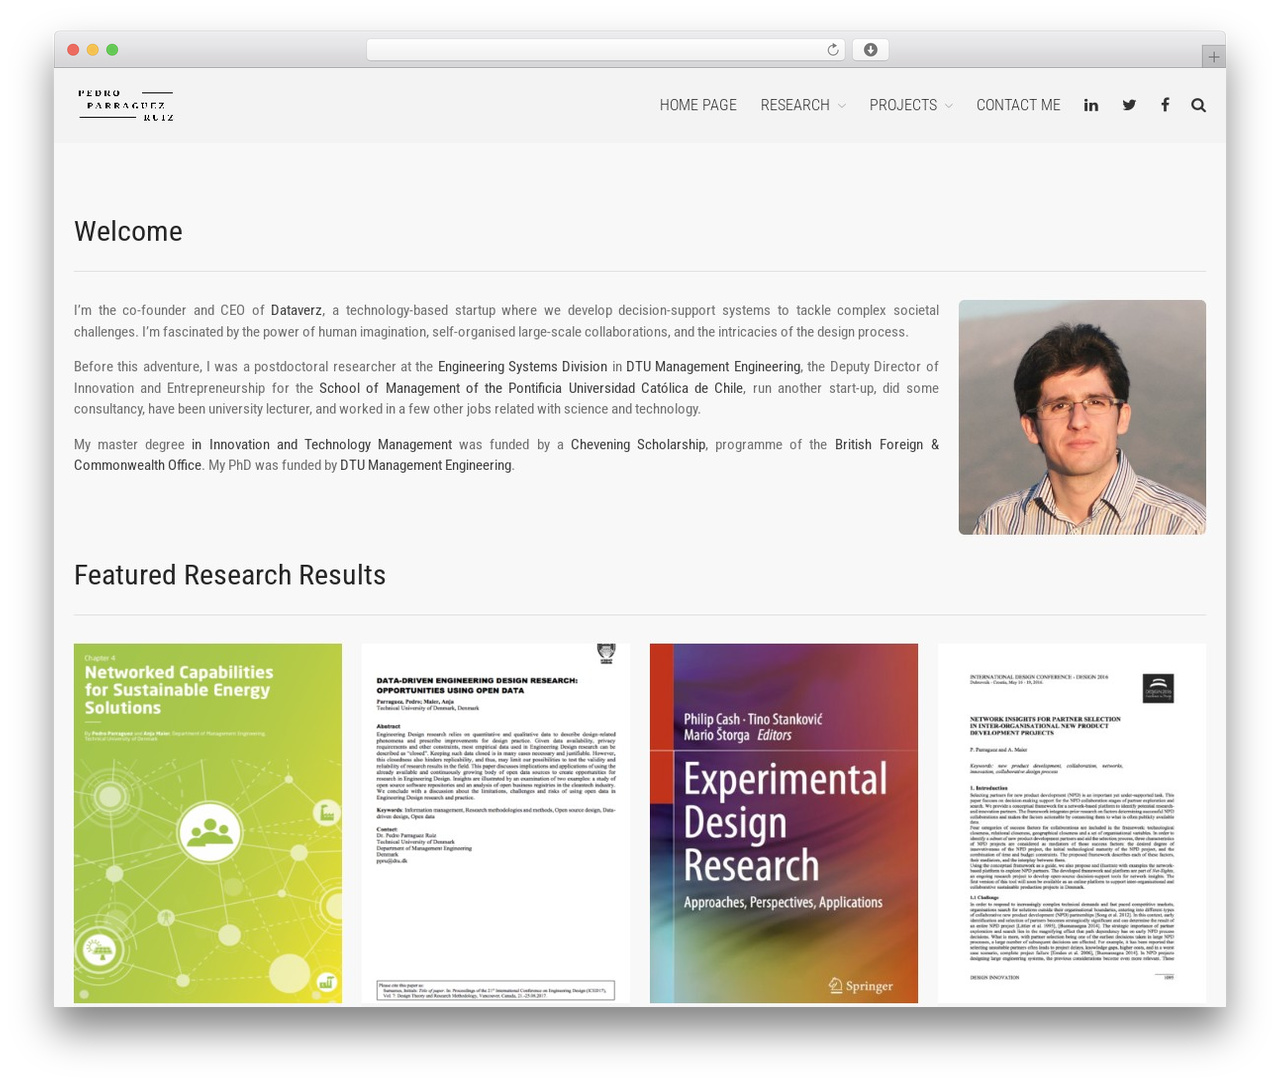Click the search magnifier icon
This screenshot has height=1084, width=1280.
pyautogui.click(x=1198, y=105)
